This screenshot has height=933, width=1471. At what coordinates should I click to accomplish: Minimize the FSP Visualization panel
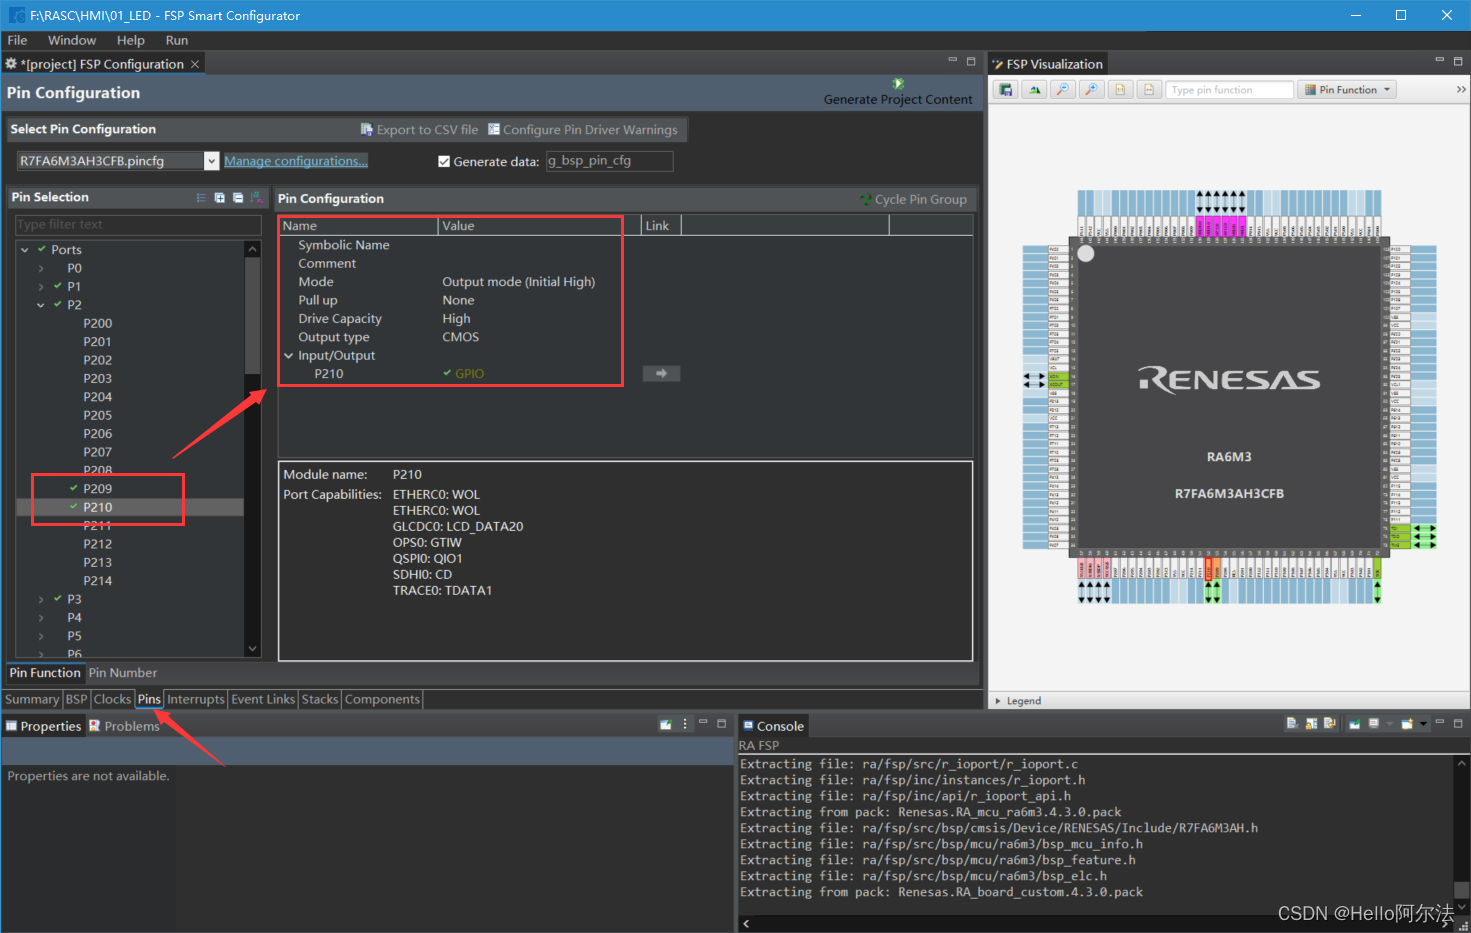tap(1439, 61)
